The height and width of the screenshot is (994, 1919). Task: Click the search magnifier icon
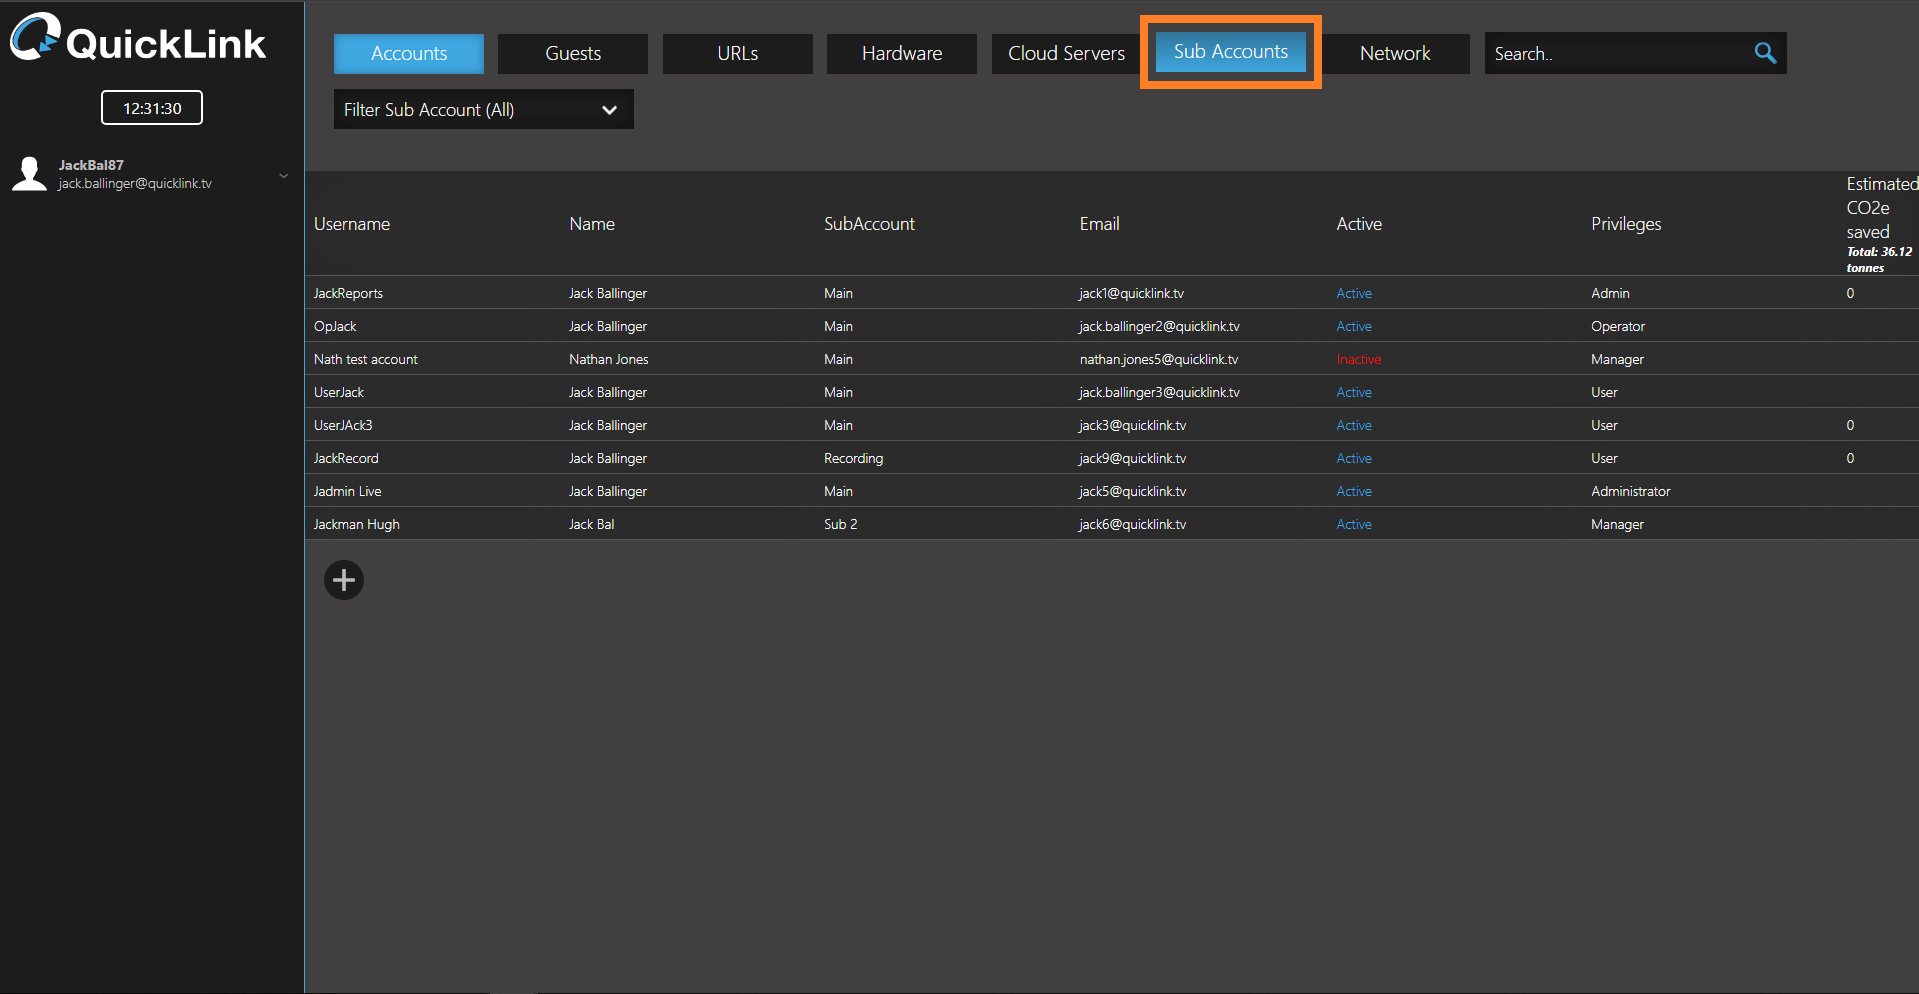1765,53
